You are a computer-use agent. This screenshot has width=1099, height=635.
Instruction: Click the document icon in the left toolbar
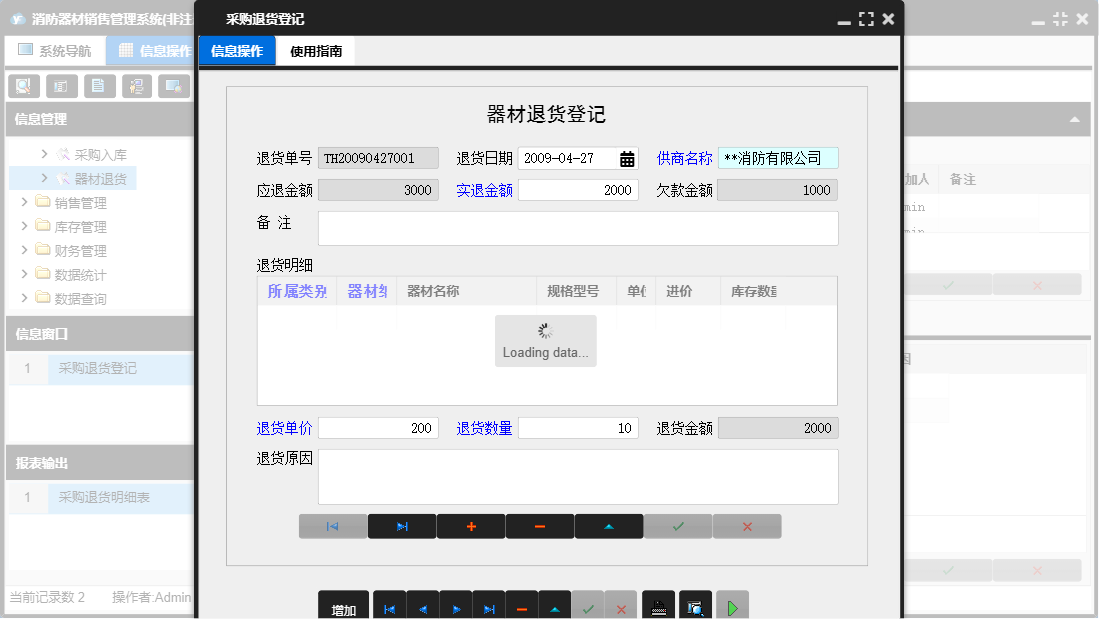tap(99, 86)
